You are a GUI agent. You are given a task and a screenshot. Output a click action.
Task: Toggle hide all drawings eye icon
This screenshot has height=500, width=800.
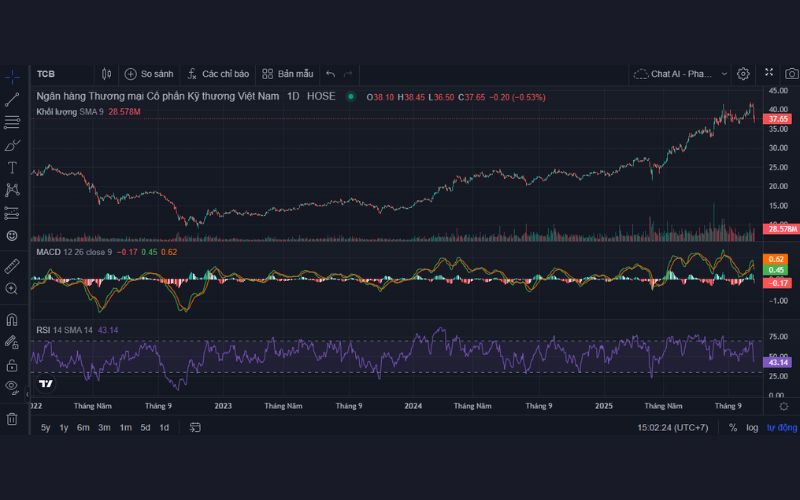[12, 386]
